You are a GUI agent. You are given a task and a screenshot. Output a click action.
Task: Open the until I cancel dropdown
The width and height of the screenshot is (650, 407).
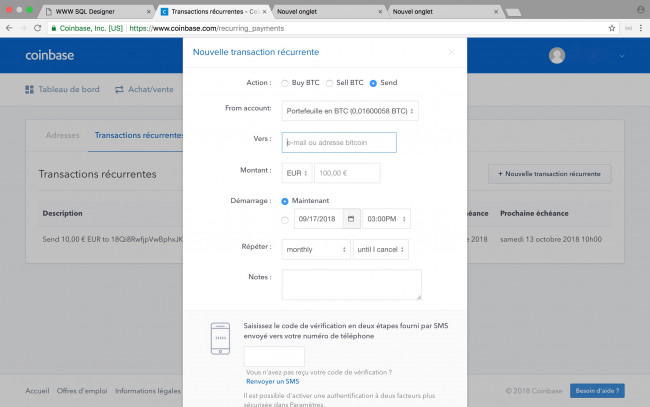click(381, 250)
